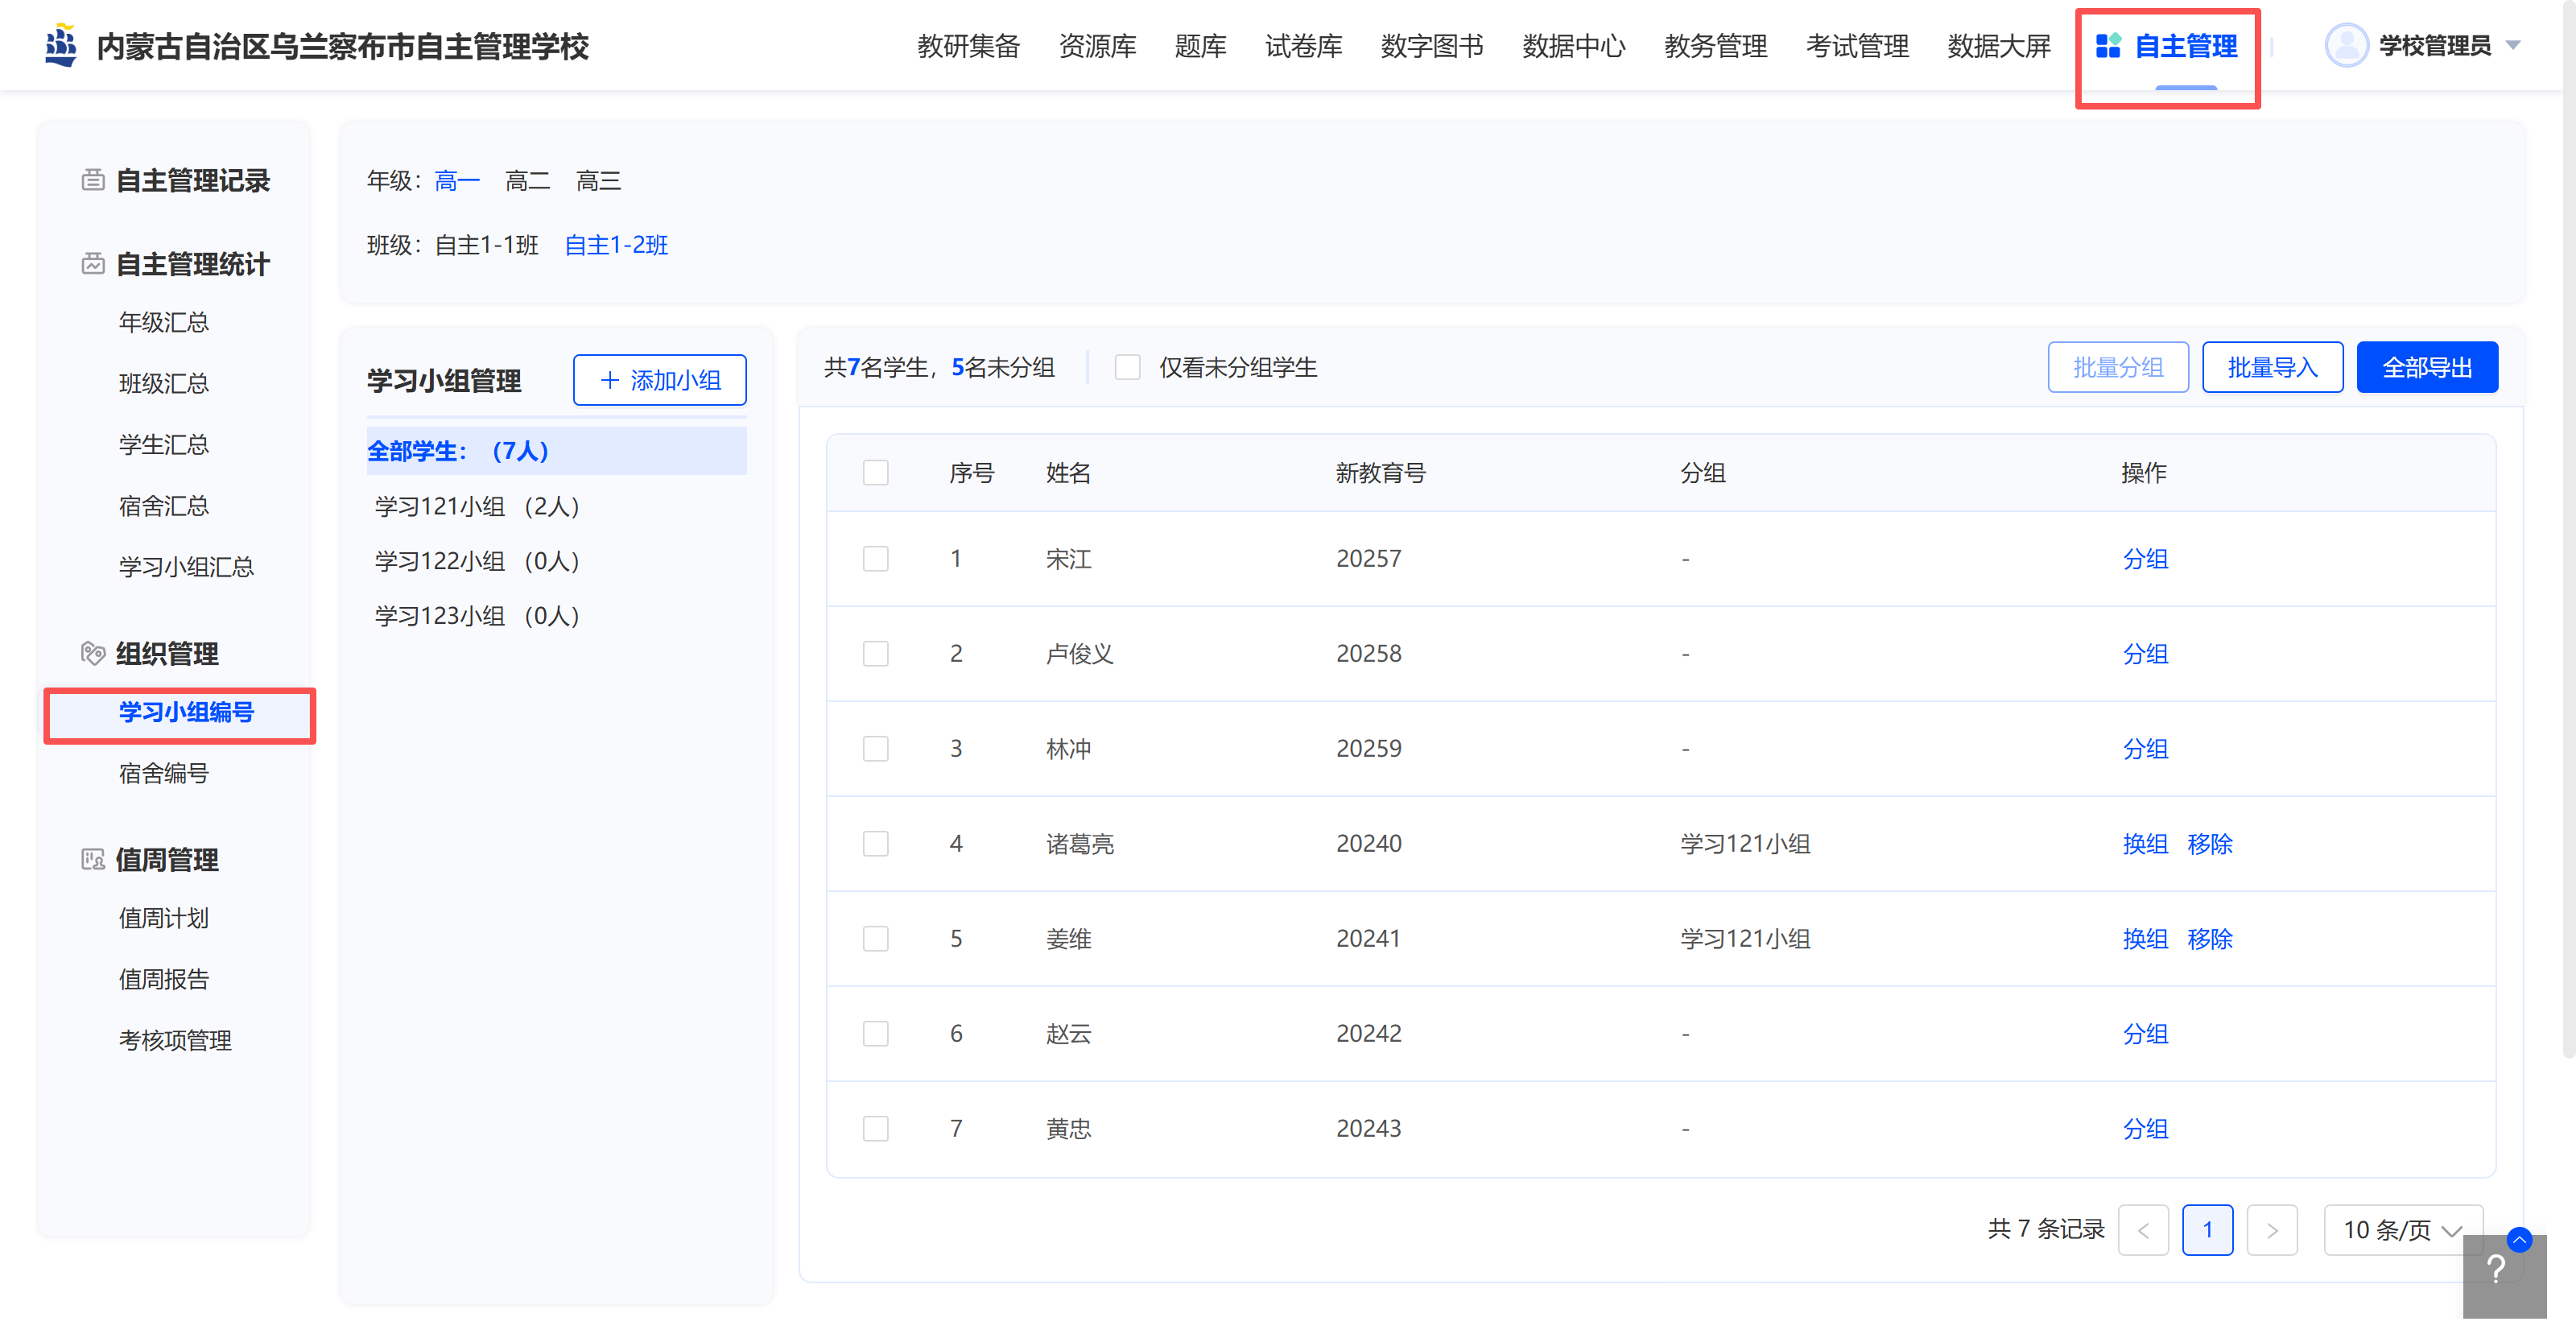Open 数据中心 in top navigation
The height and width of the screenshot is (1338, 2576).
(1573, 46)
